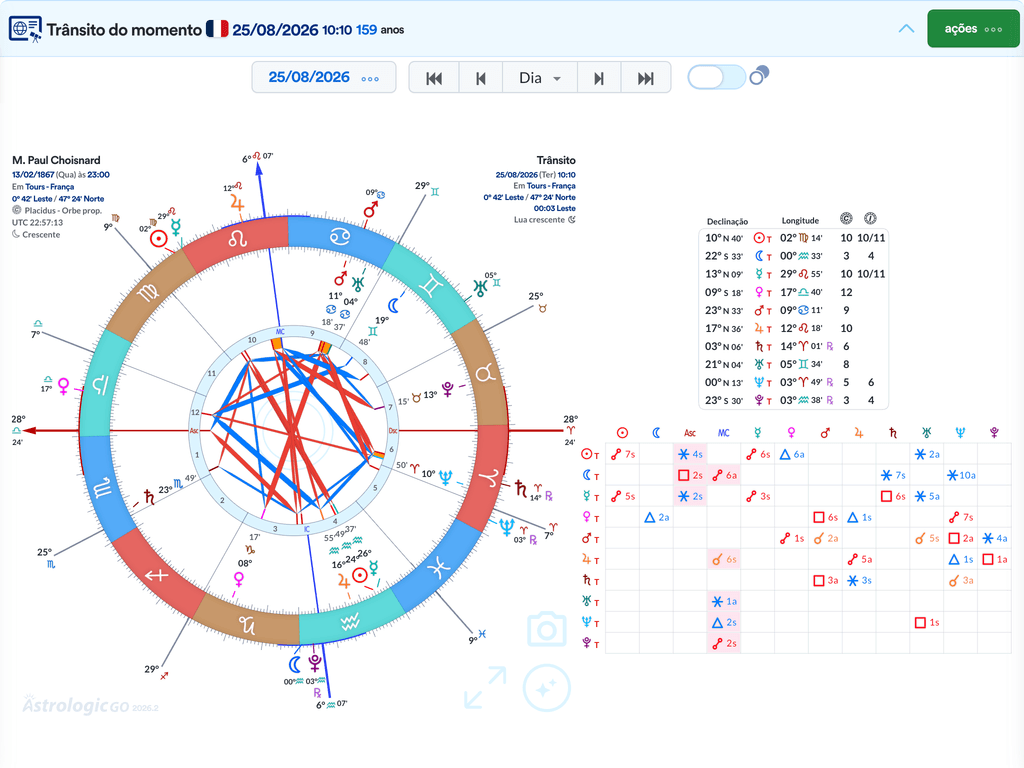Screen dimensions: 1024x768
Task: Click the Placidus - Orbe prop. setting text
Action: [63, 211]
